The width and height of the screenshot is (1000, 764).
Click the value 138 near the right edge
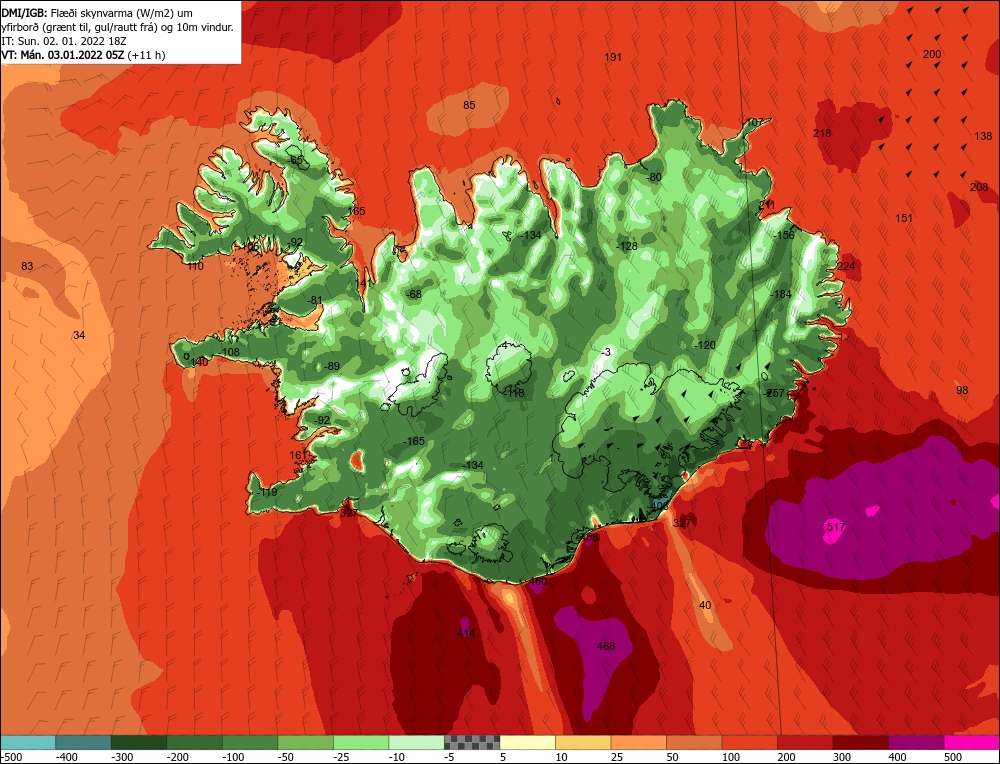(983, 136)
